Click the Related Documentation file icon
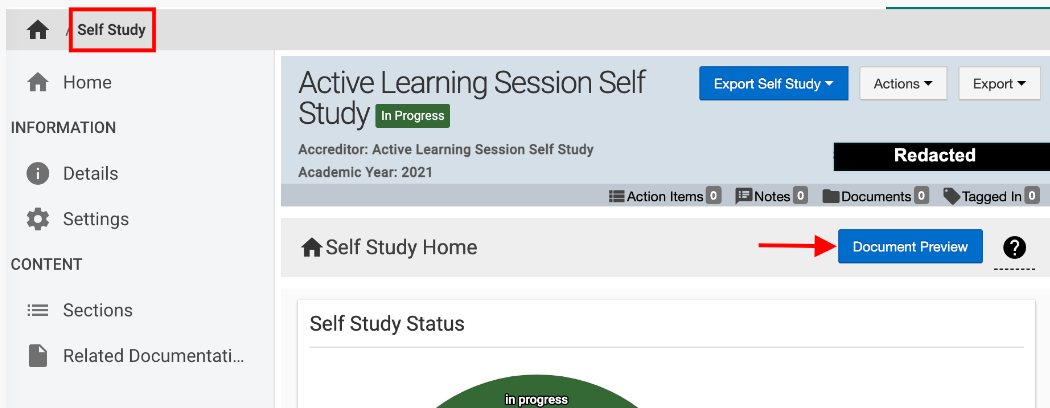 click(x=38, y=356)
